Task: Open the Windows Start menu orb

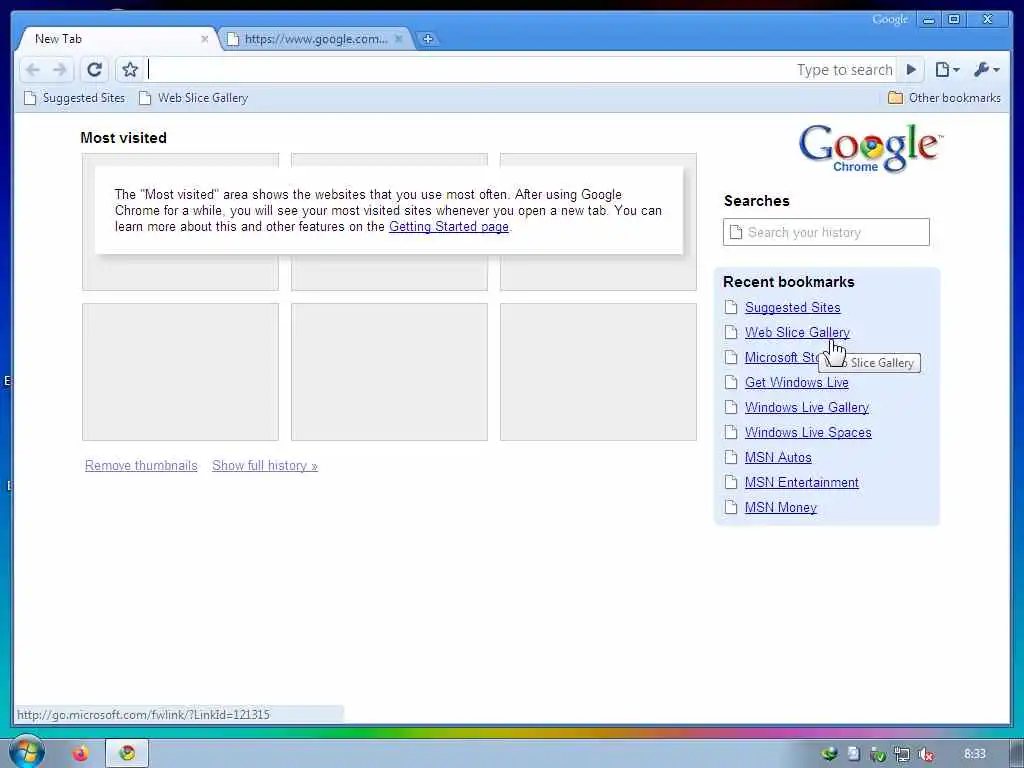Action: (x=26, y=752)
